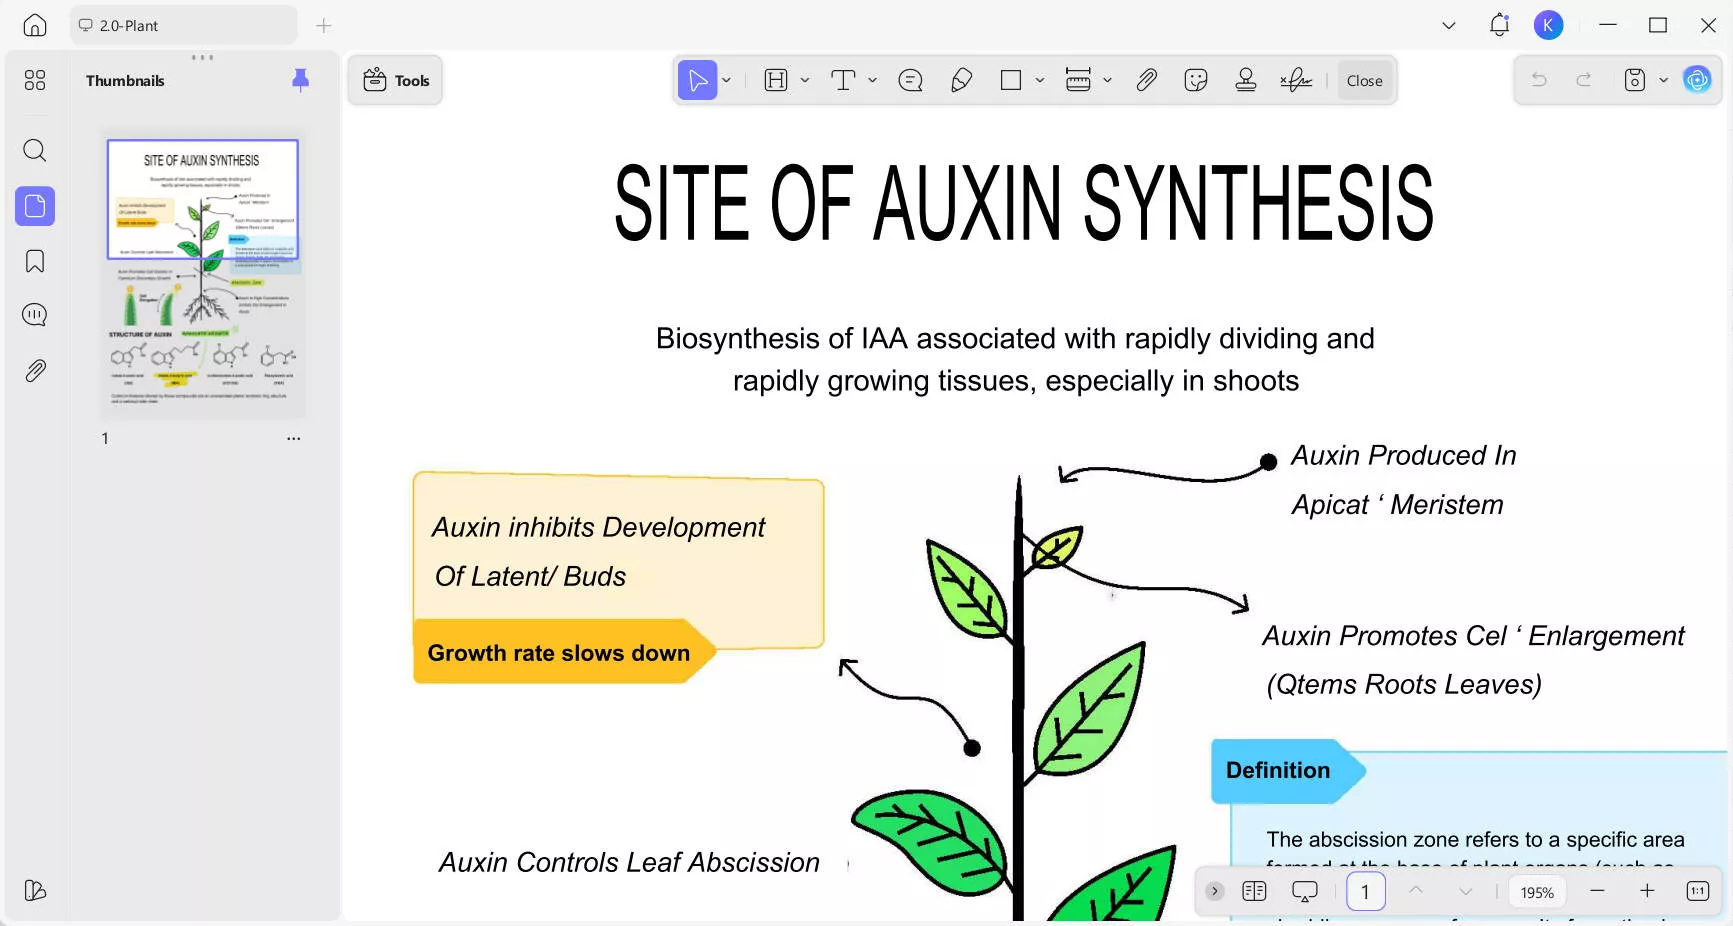Image resolution: width=1733 pixels, height=926 pixels.
Task: Open the K user account avatar
Action: tap(1549, 25)
